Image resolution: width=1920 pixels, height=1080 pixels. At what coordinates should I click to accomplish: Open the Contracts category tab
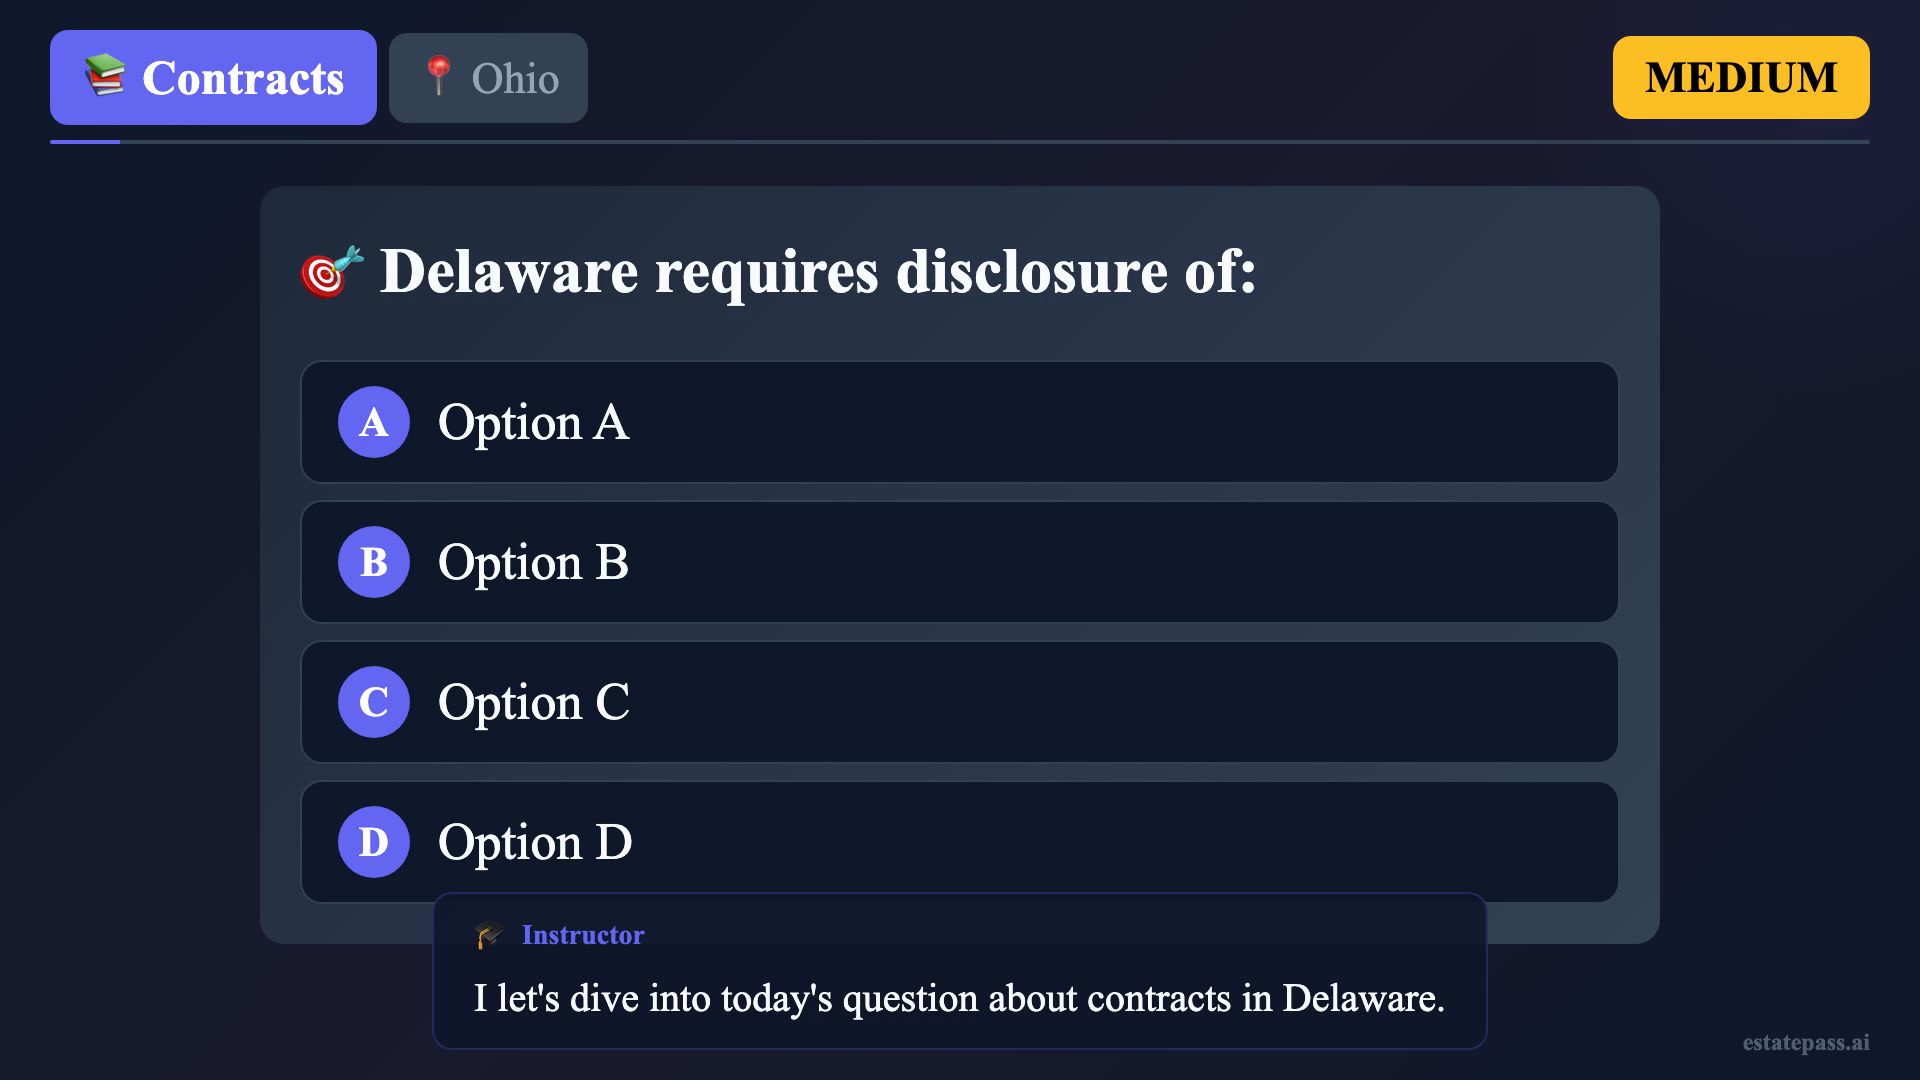click(x=213, y=78)
